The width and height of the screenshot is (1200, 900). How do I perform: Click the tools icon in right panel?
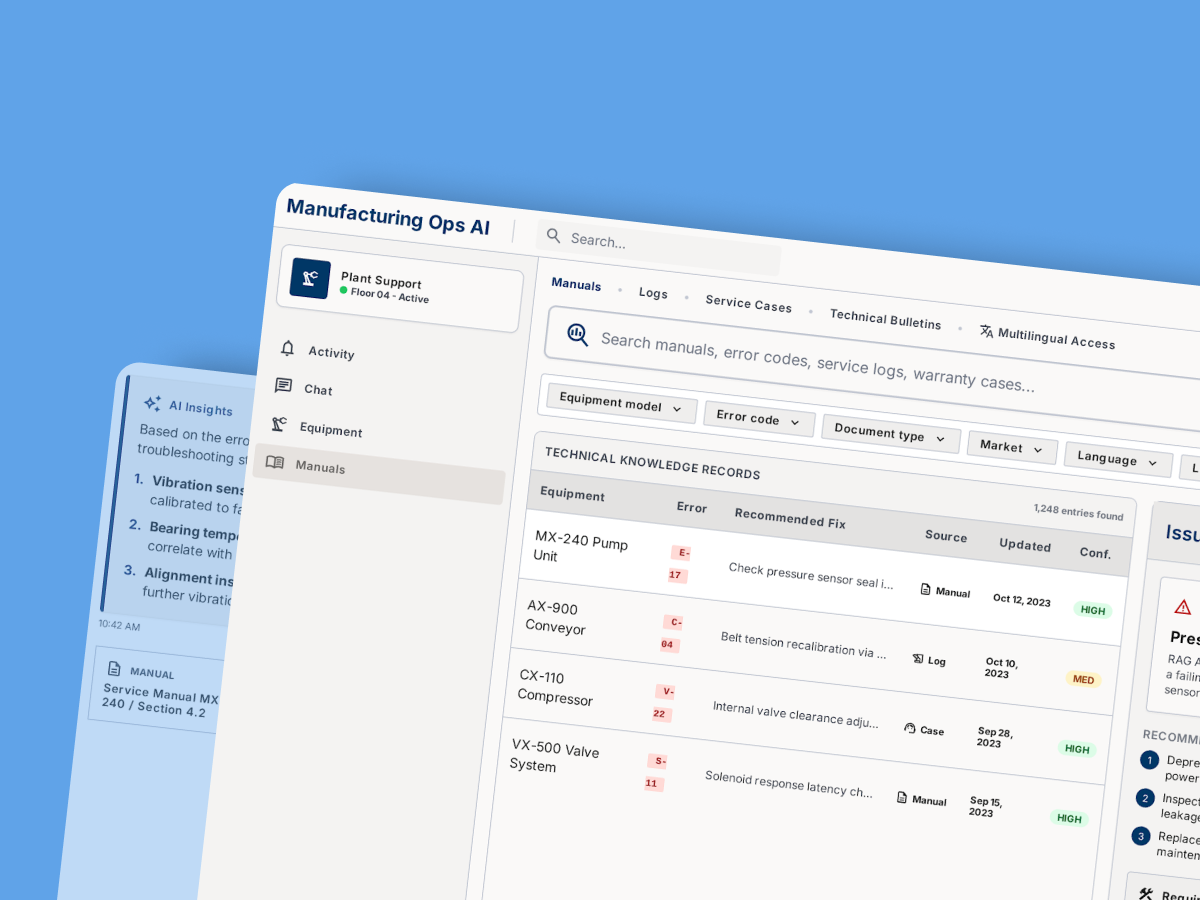[x=1146, y=895]
